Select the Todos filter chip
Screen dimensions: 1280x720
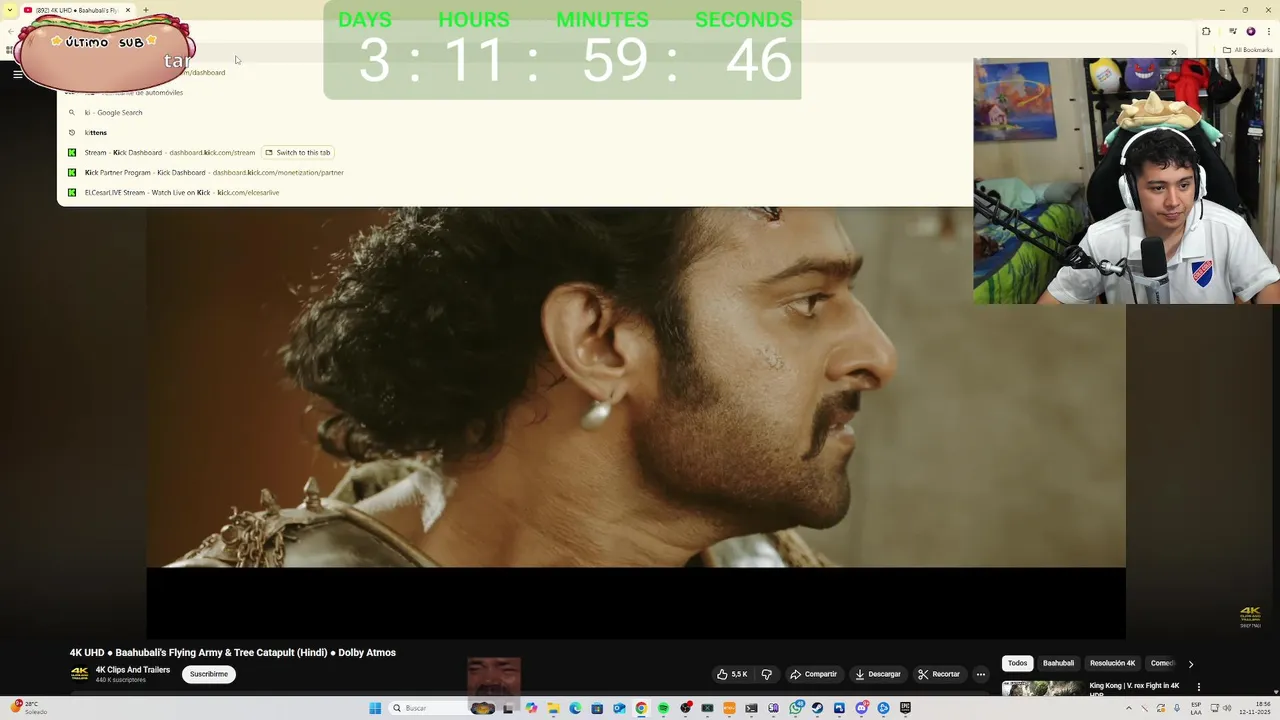pyautogui.click(x=1017, y=663)
